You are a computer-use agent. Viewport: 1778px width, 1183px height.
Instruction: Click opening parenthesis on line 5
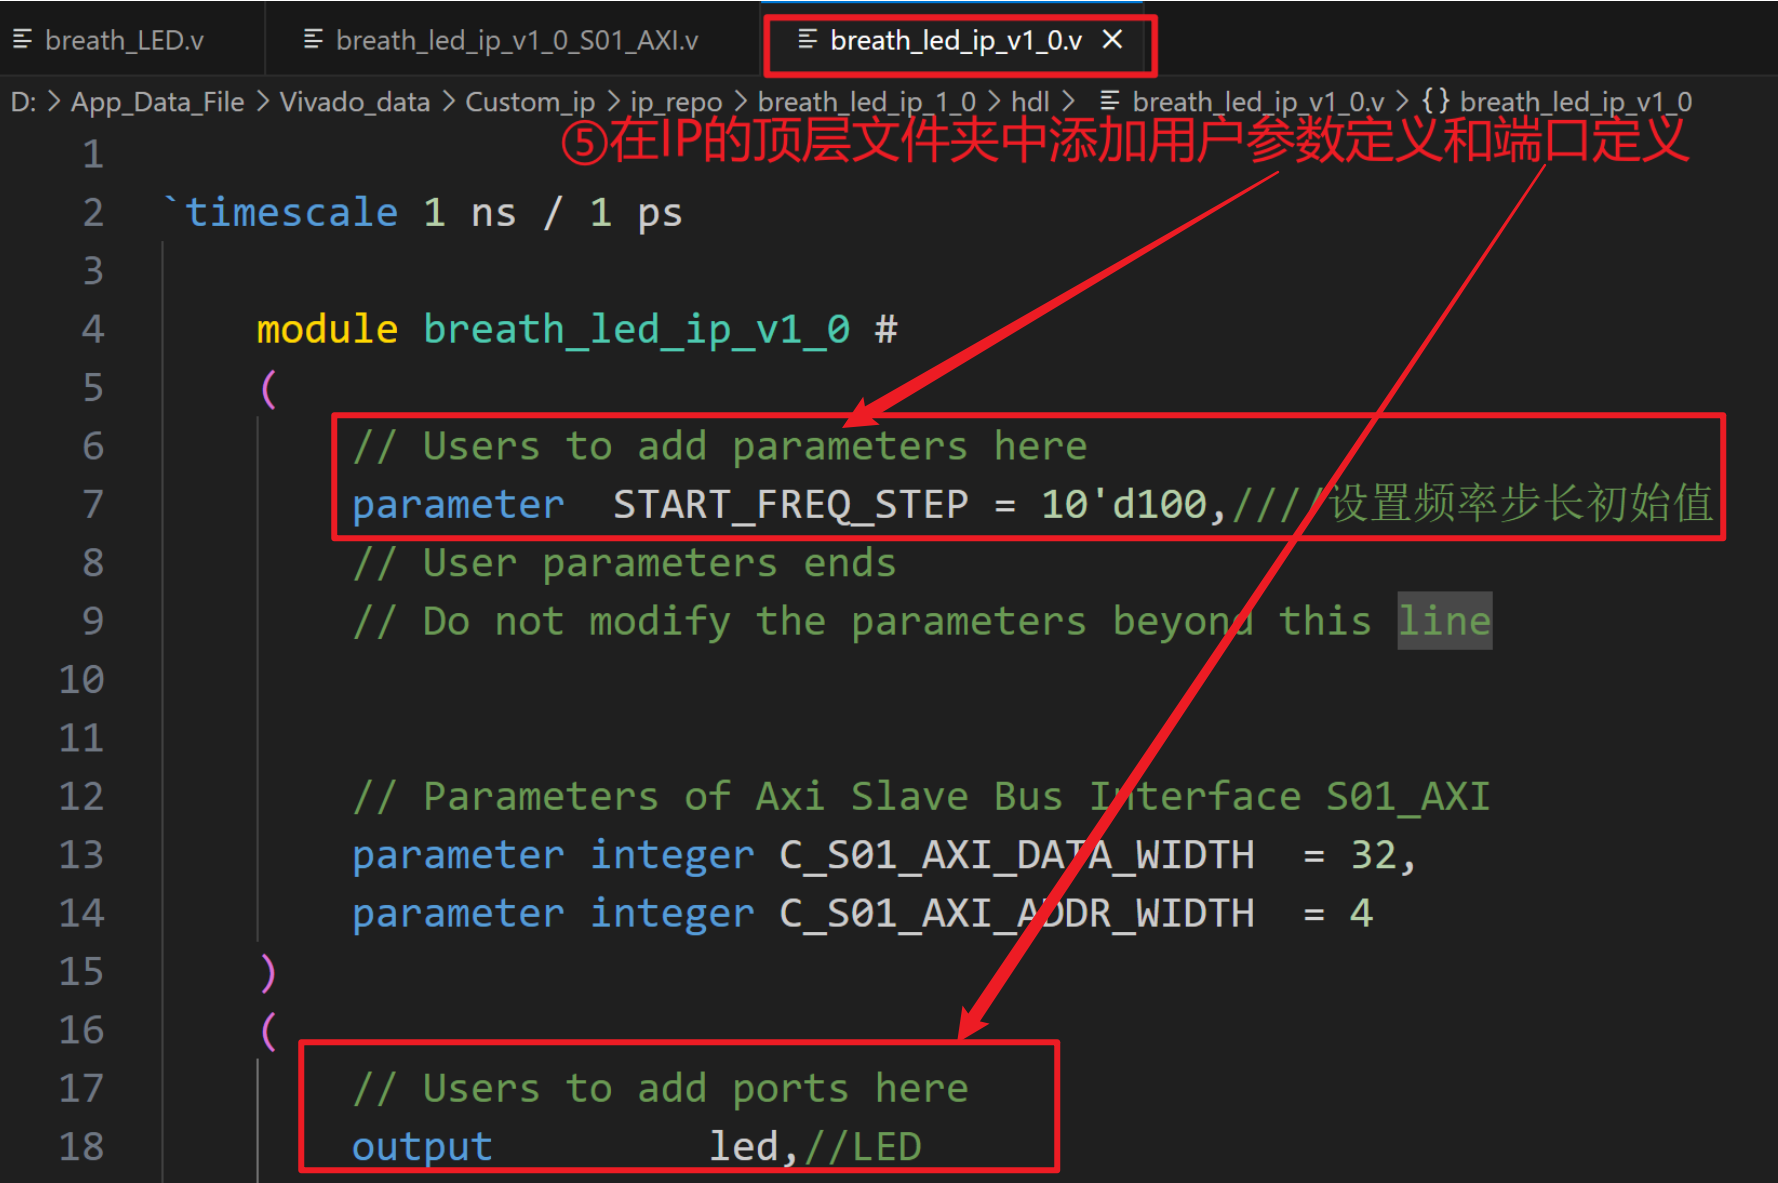[267, 388]
